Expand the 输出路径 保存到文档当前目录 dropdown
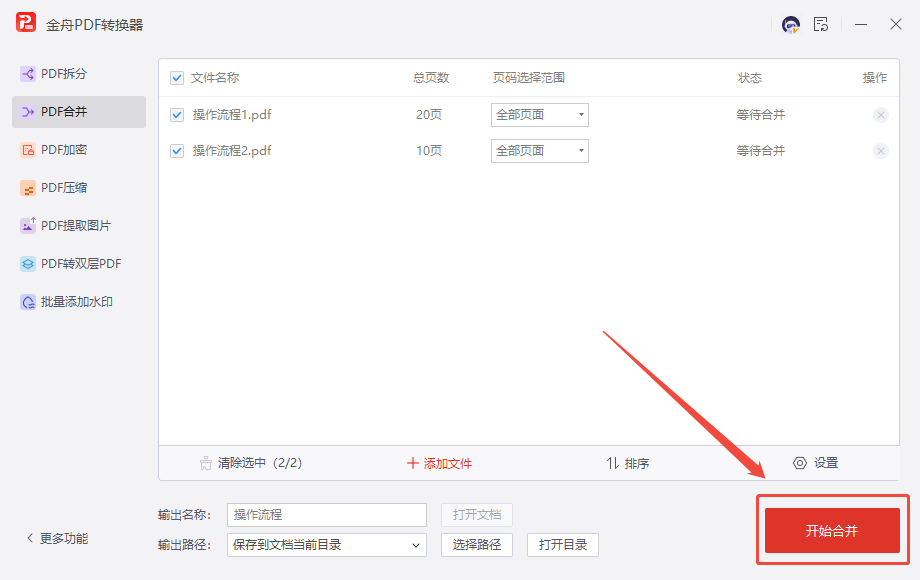Viewport: 920px width, 580px height. 327,545
